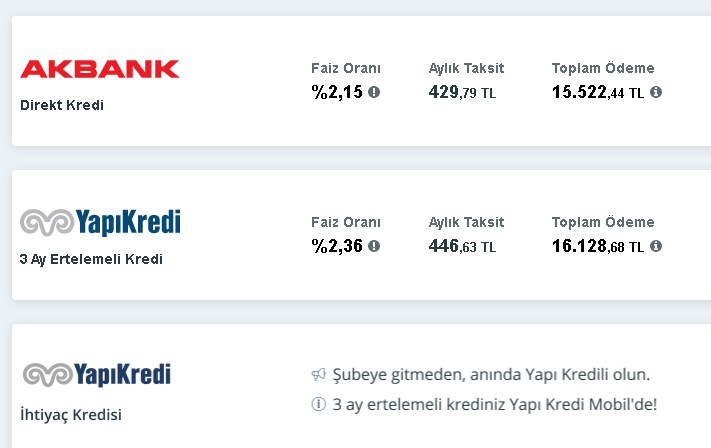
Task: Open the Şubeye gitmeden, anında Yapı Kredili olun text
Action: pos(492,375)
